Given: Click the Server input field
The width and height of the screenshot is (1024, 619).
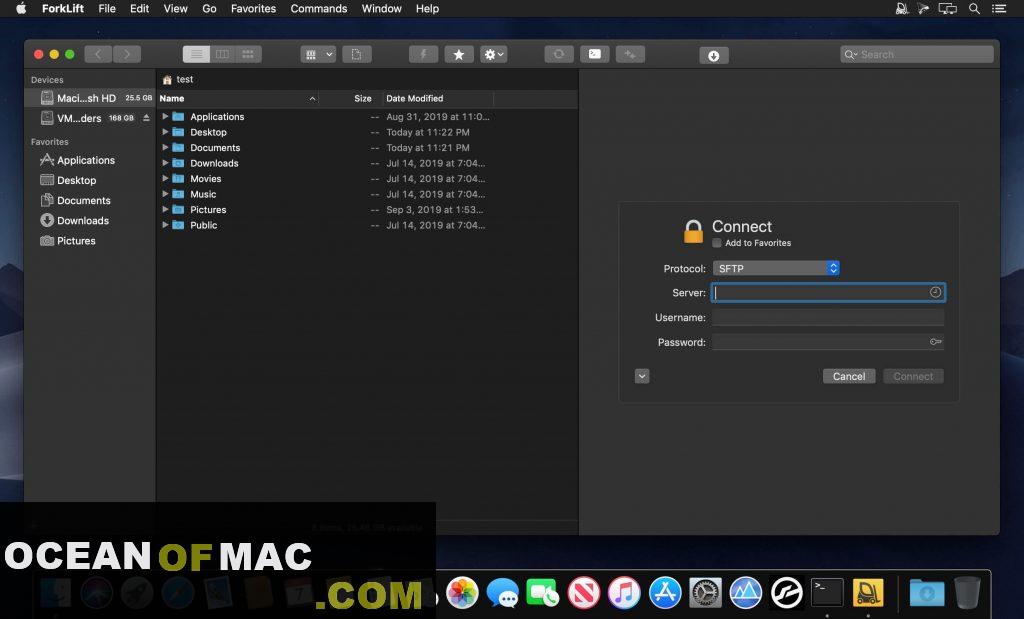Looking at the screenshot, I should pyautogui.click(x=828, y=293).
